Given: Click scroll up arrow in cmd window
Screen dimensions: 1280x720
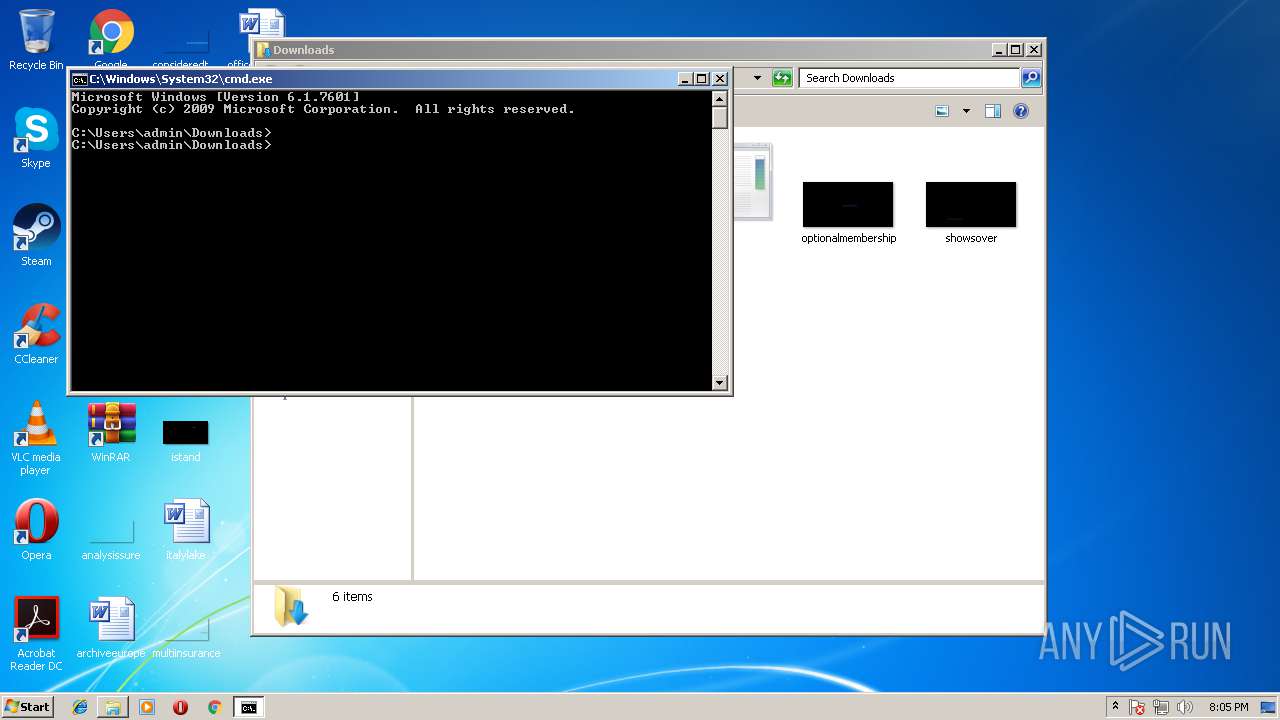Looking at the screenshot, I should tap(719, 98).
